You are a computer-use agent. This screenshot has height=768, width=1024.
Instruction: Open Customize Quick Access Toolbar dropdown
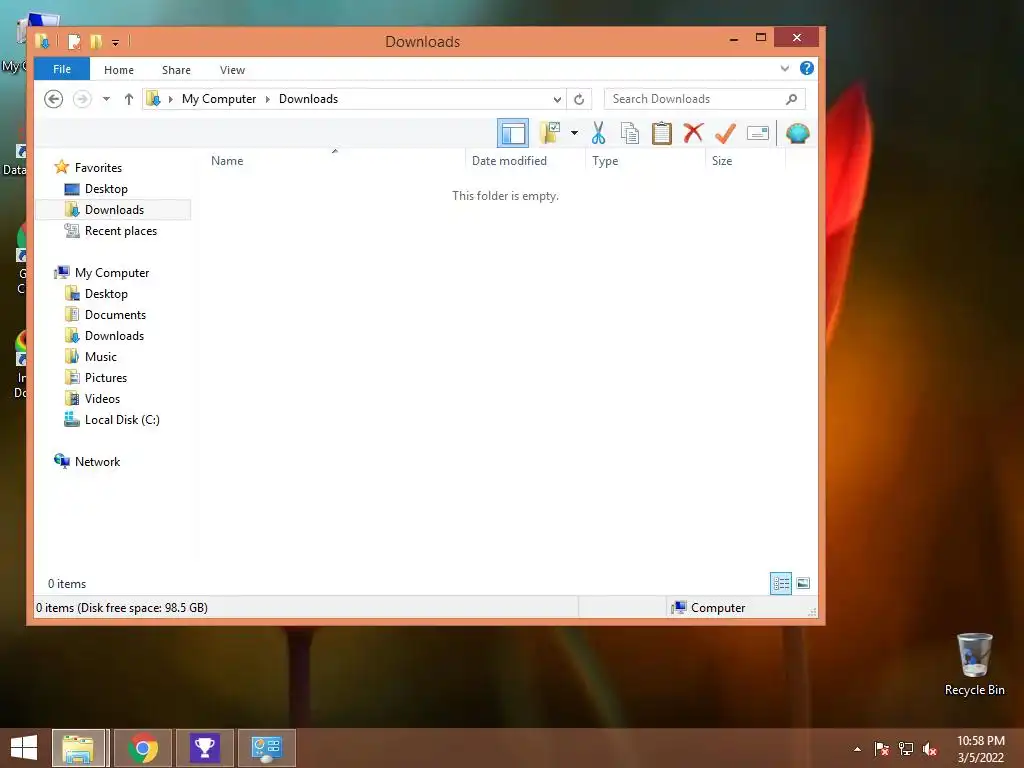(x=115, y=42)
